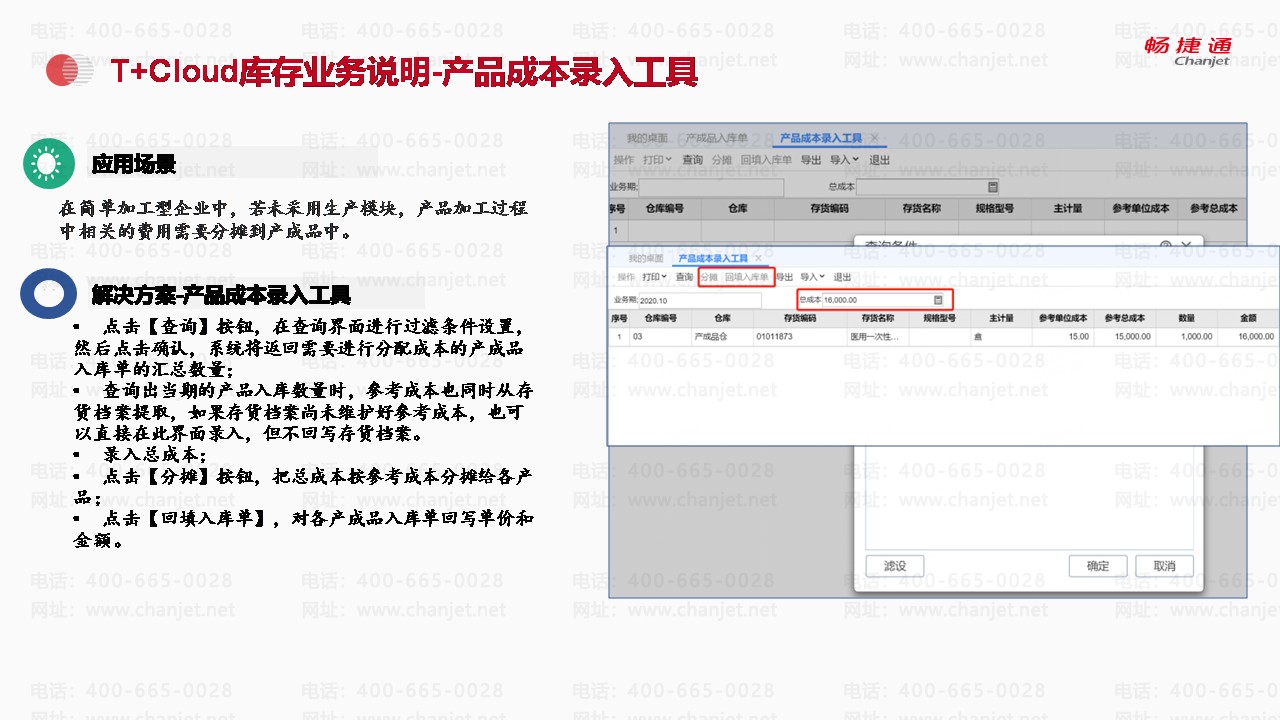Click 导出 in the front window toolbar
Image resolution: width=1280 pixels, height=720 pixels.
coord(784,277)
